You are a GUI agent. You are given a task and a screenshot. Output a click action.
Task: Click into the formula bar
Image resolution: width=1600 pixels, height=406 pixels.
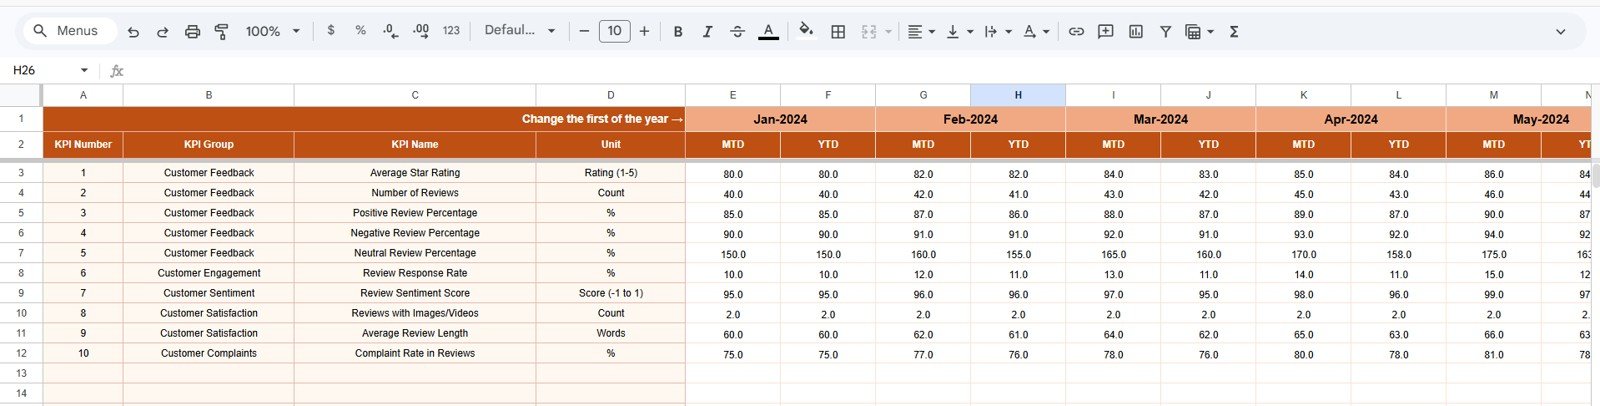coord(860,70)
